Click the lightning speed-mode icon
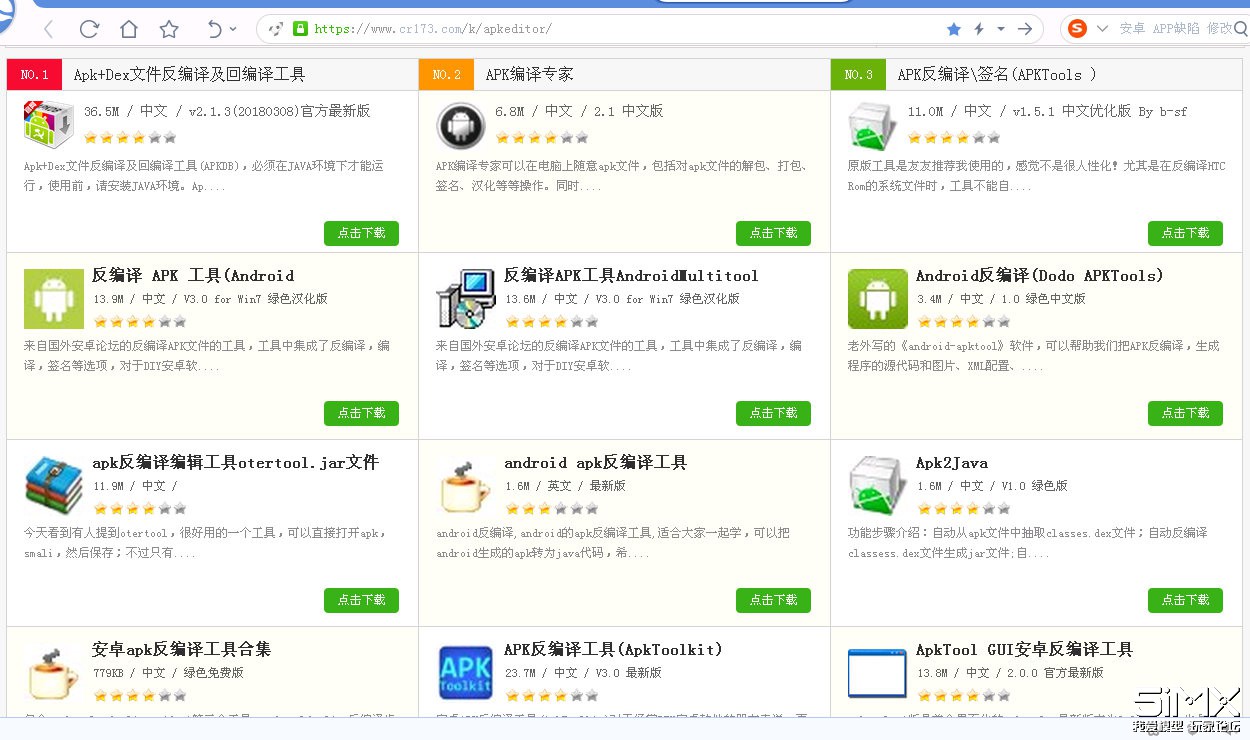 tap(979, 29)
